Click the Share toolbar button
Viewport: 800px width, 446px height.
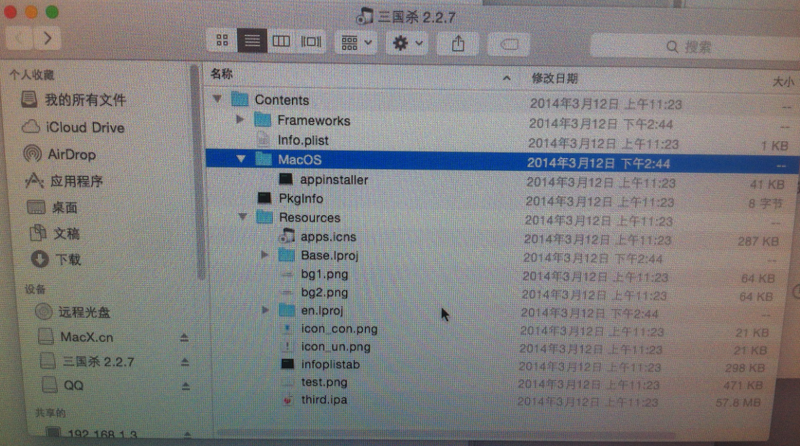[x=458, y=44]
